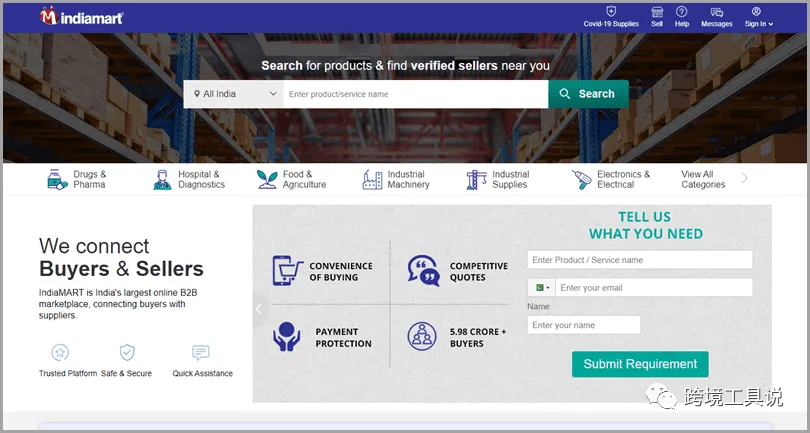Click the CONVENIENCE OF BUYING text
Image resolution: width=810 pixels, height=433 pixels.
coord(341,272)
